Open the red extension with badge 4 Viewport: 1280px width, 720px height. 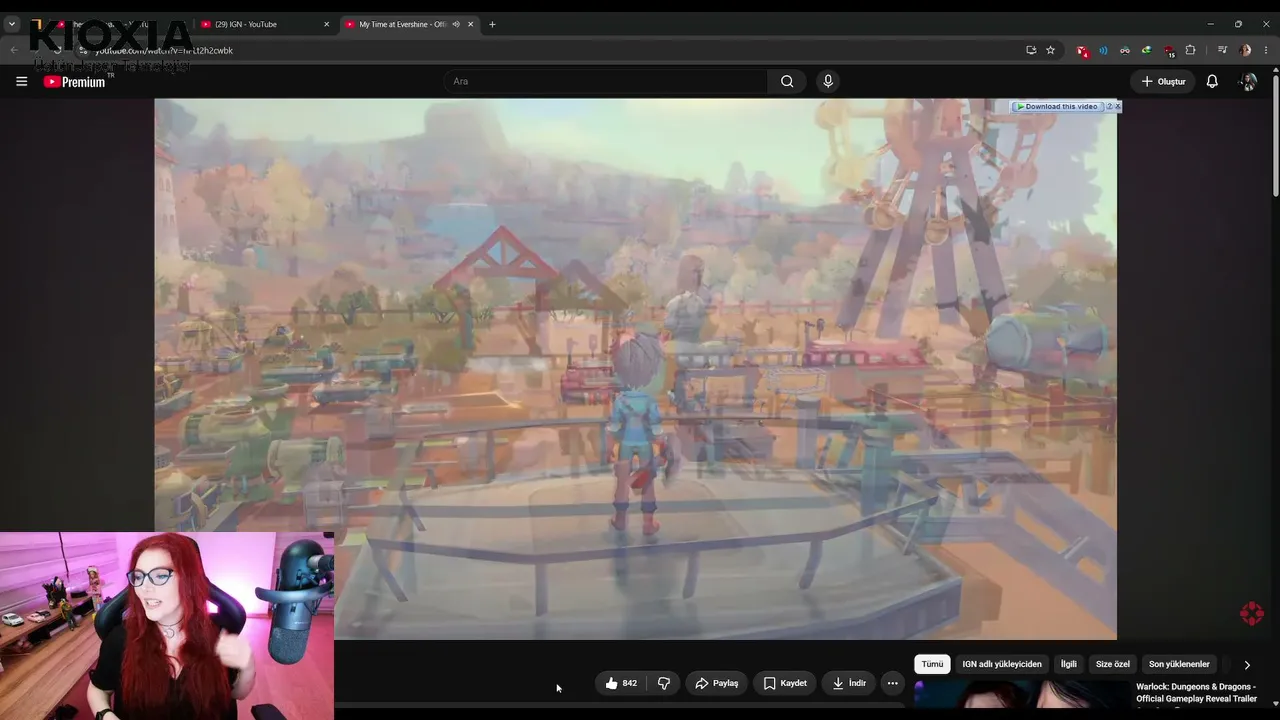[1082, 50]
